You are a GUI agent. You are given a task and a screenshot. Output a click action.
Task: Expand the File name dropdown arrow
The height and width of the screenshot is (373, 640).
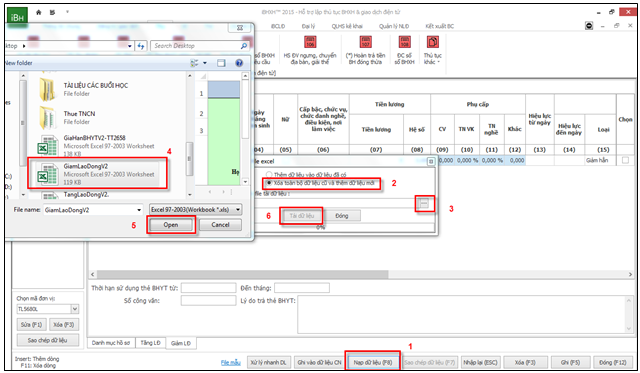click(139, 210)
